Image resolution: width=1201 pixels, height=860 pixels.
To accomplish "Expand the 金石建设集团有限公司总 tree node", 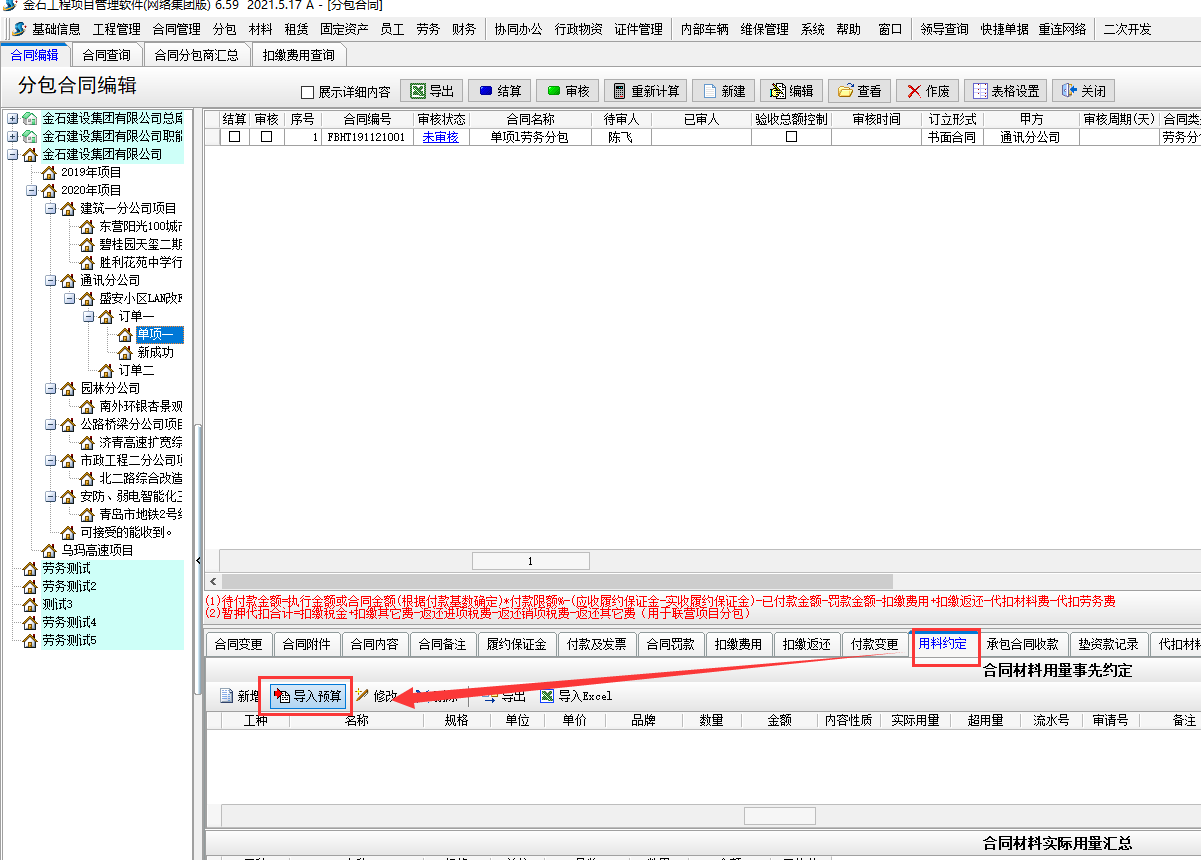I will (12, 118).
